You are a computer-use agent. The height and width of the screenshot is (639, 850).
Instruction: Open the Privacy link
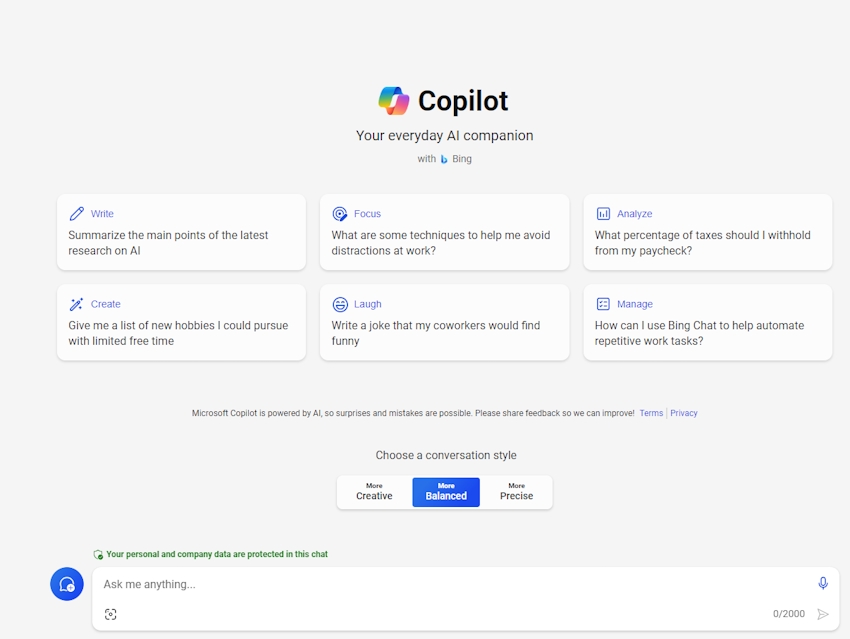684,412
